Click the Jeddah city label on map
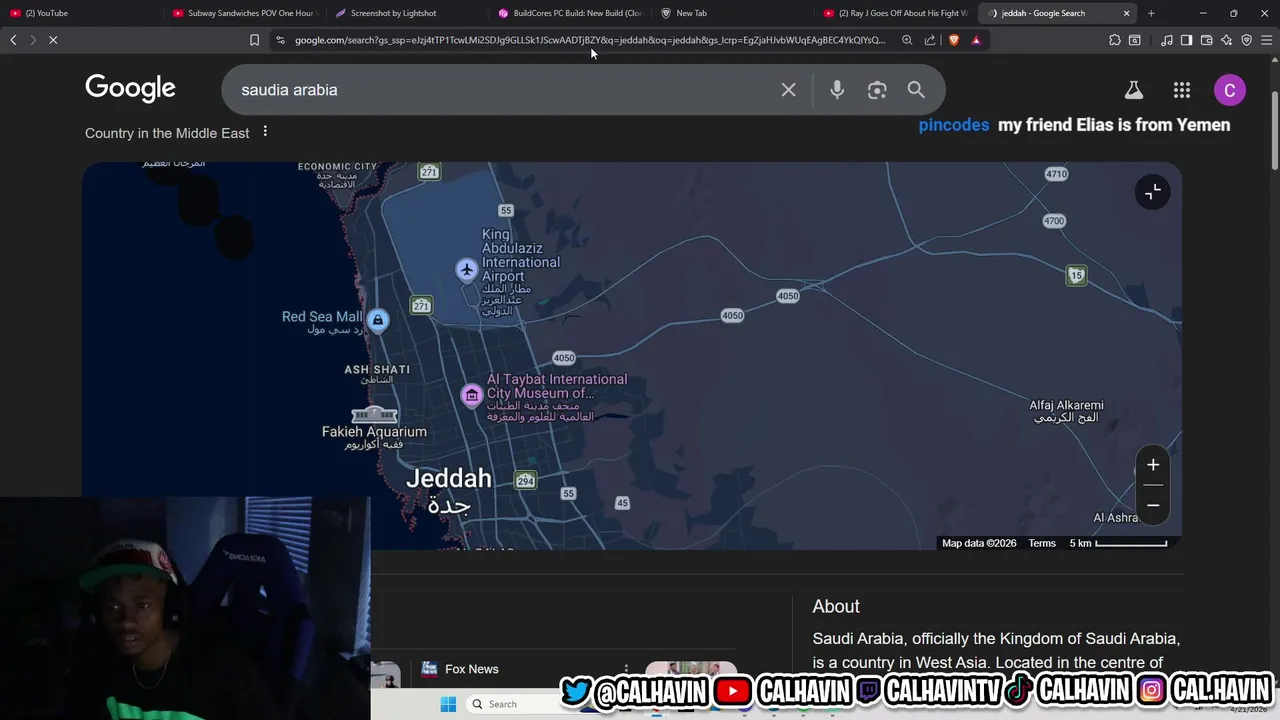 449,479
